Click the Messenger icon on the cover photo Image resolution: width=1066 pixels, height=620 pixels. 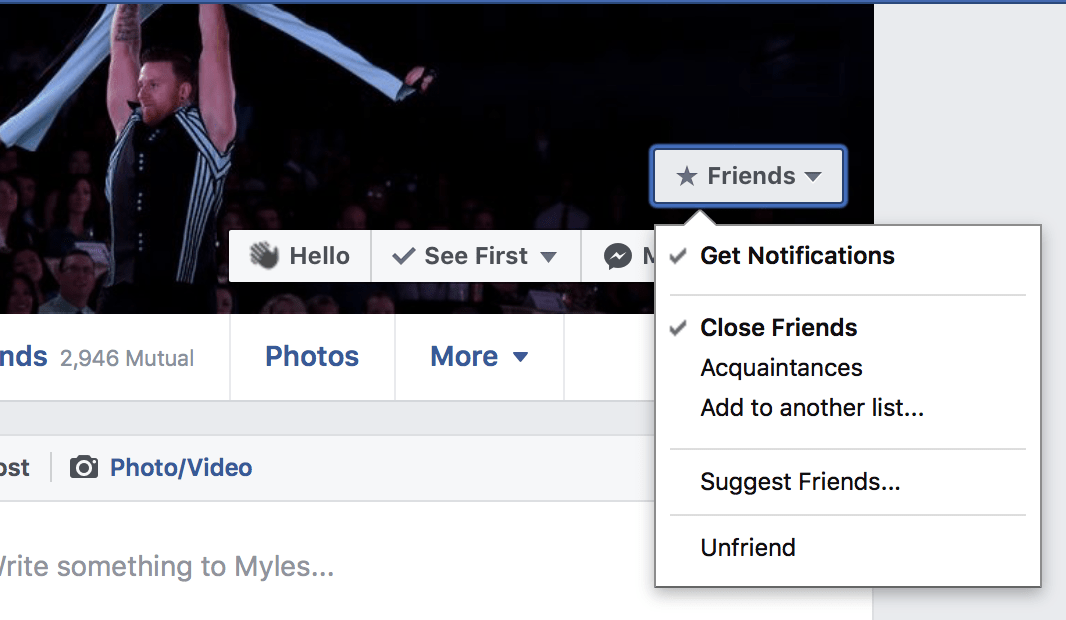tap(618, 256)
